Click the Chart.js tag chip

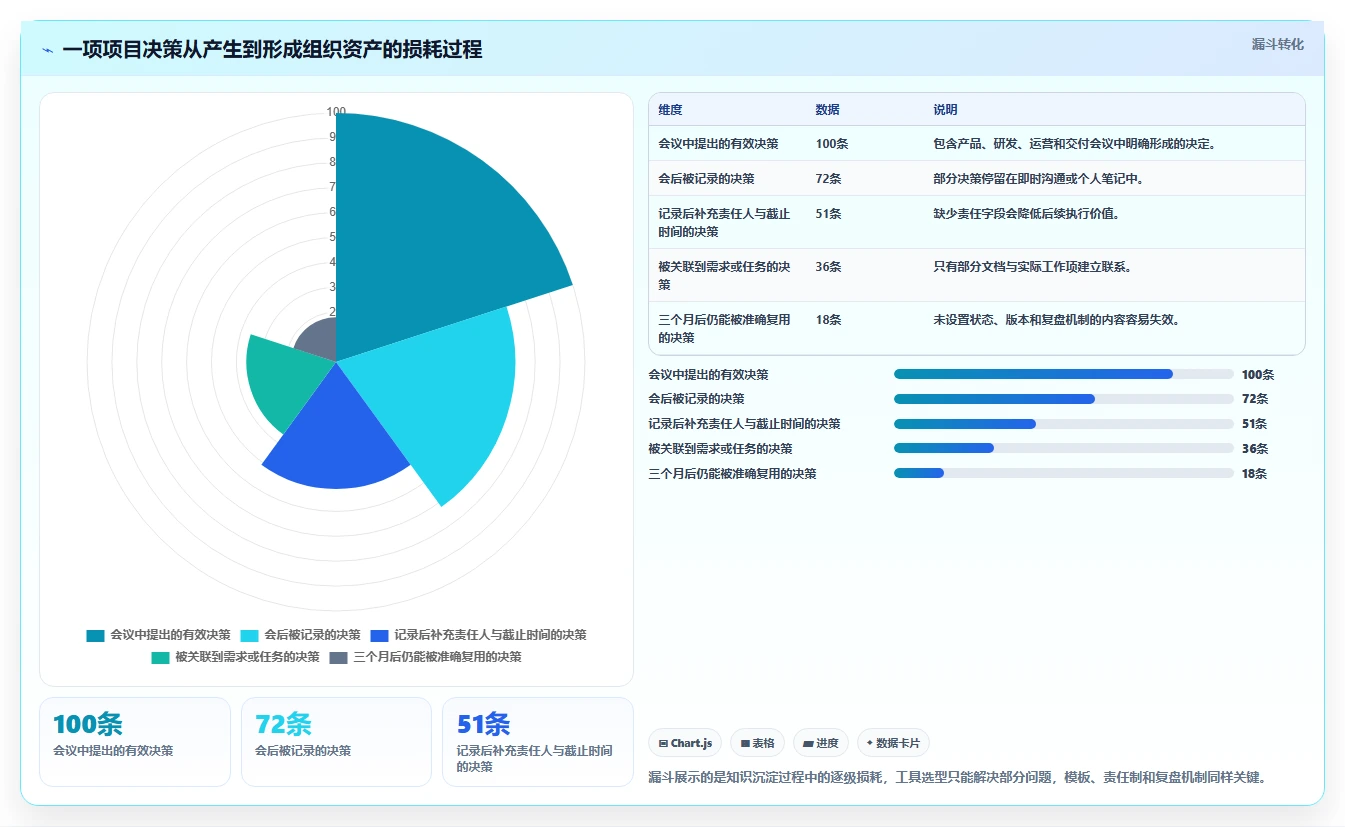coord(685,743)
